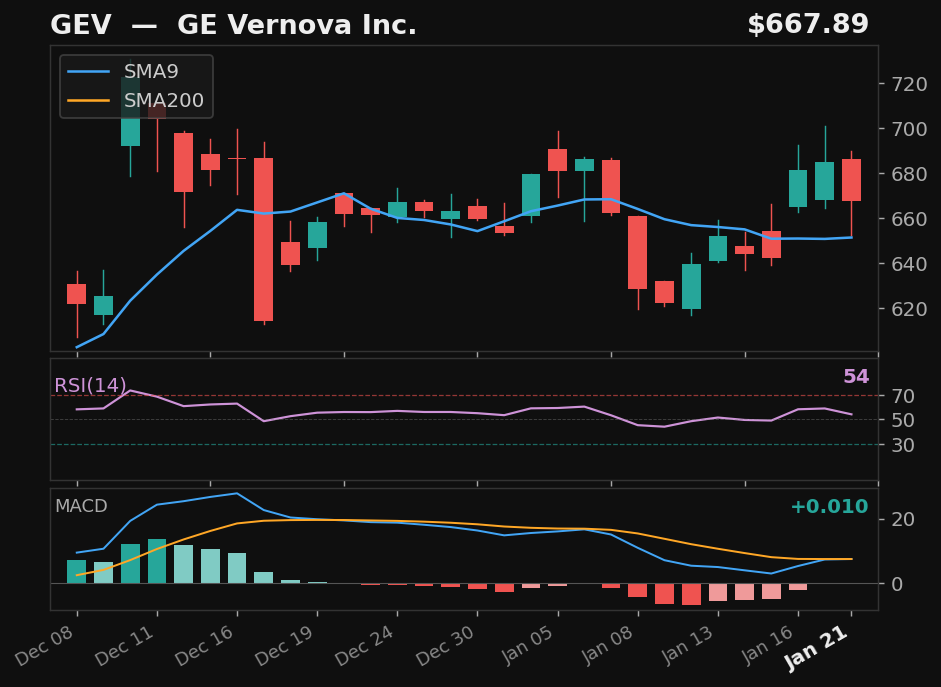This screenshot has height=687, width=941.
Task: Click the 680 price axis label
Action: [x=909, y=174]
